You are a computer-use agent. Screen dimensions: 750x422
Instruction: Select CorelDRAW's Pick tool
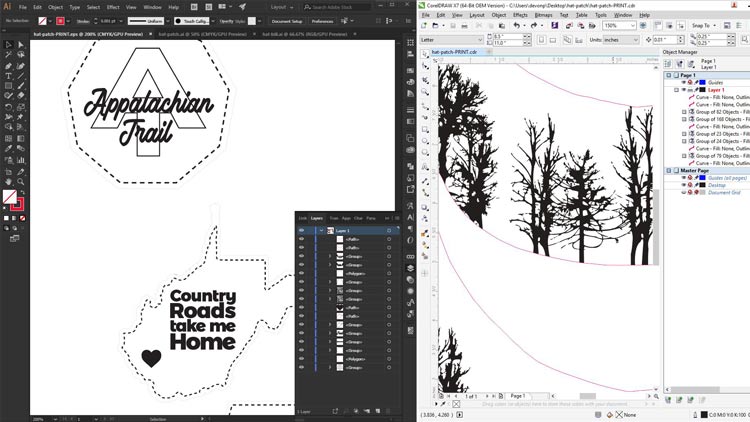pyautogui.click(x=425, y=54)
